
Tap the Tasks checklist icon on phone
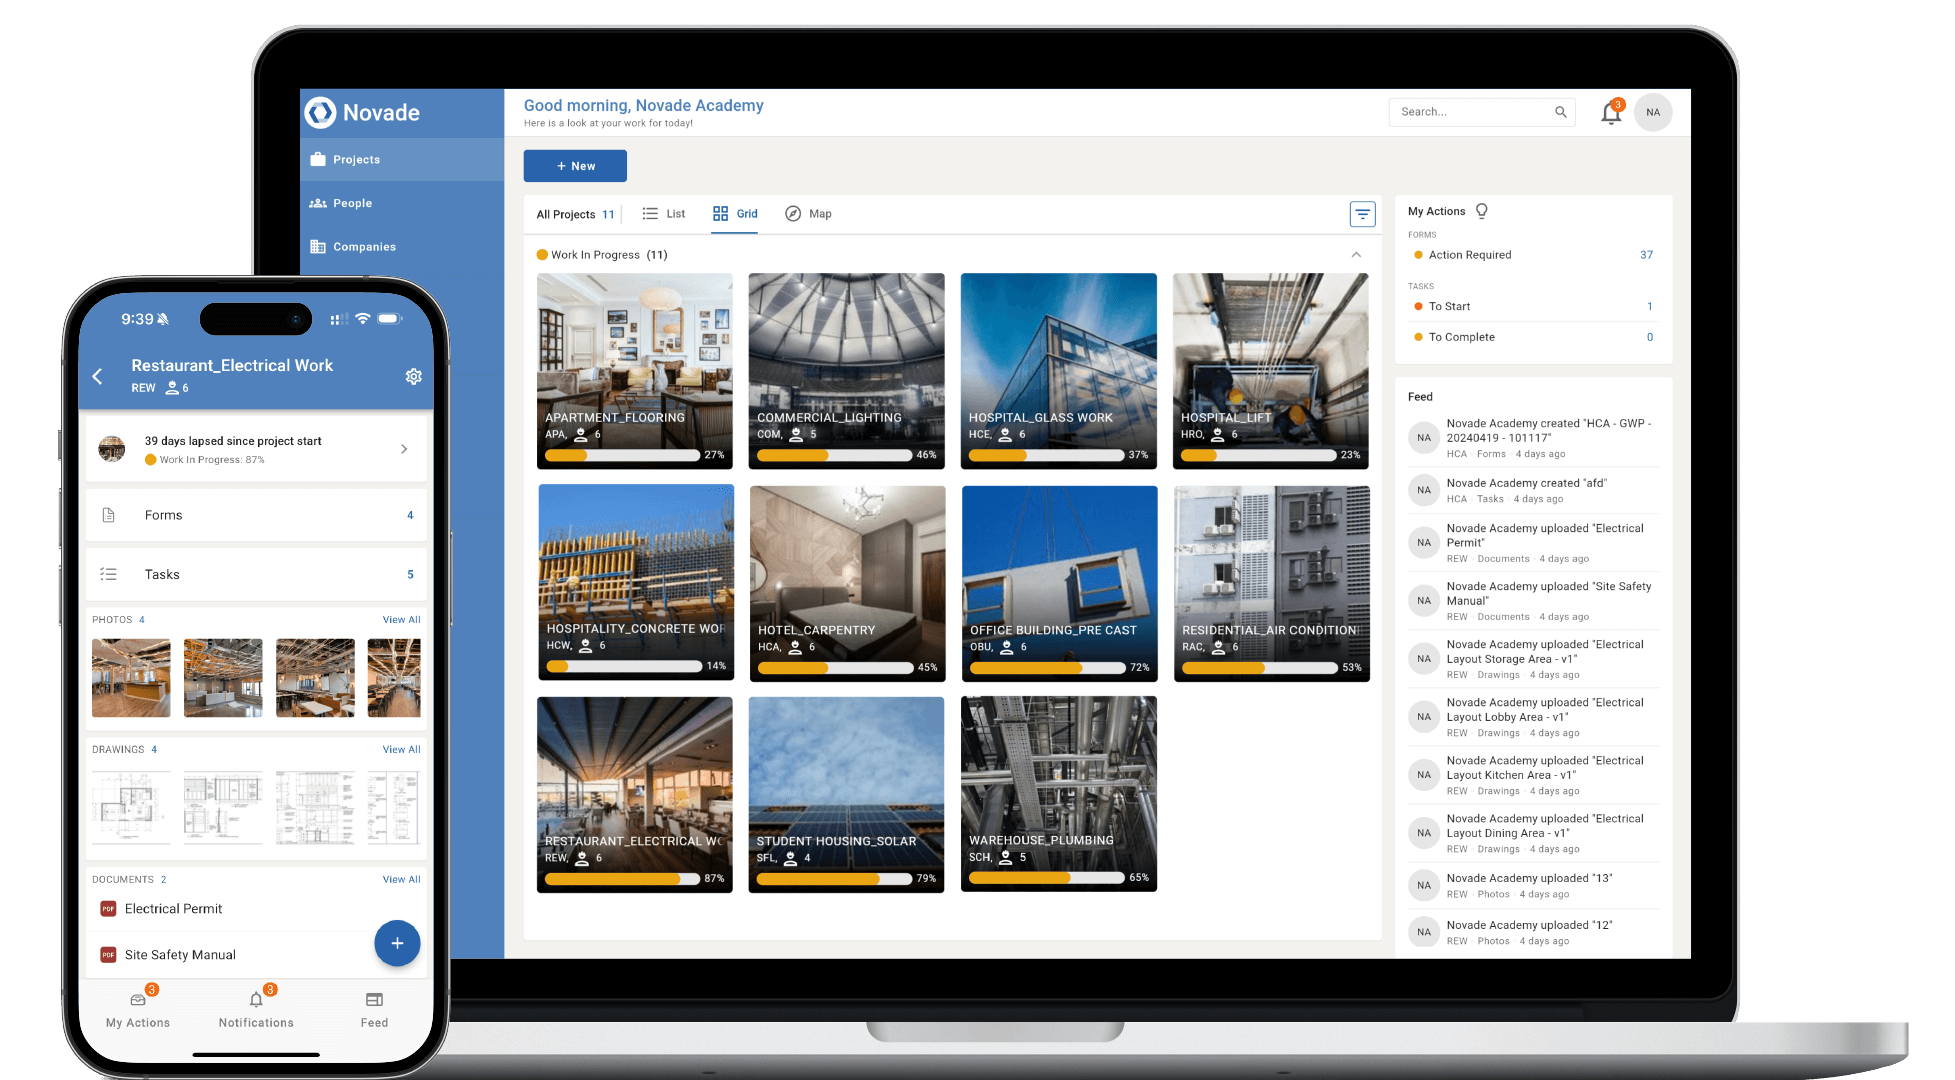tap(109, 574)
